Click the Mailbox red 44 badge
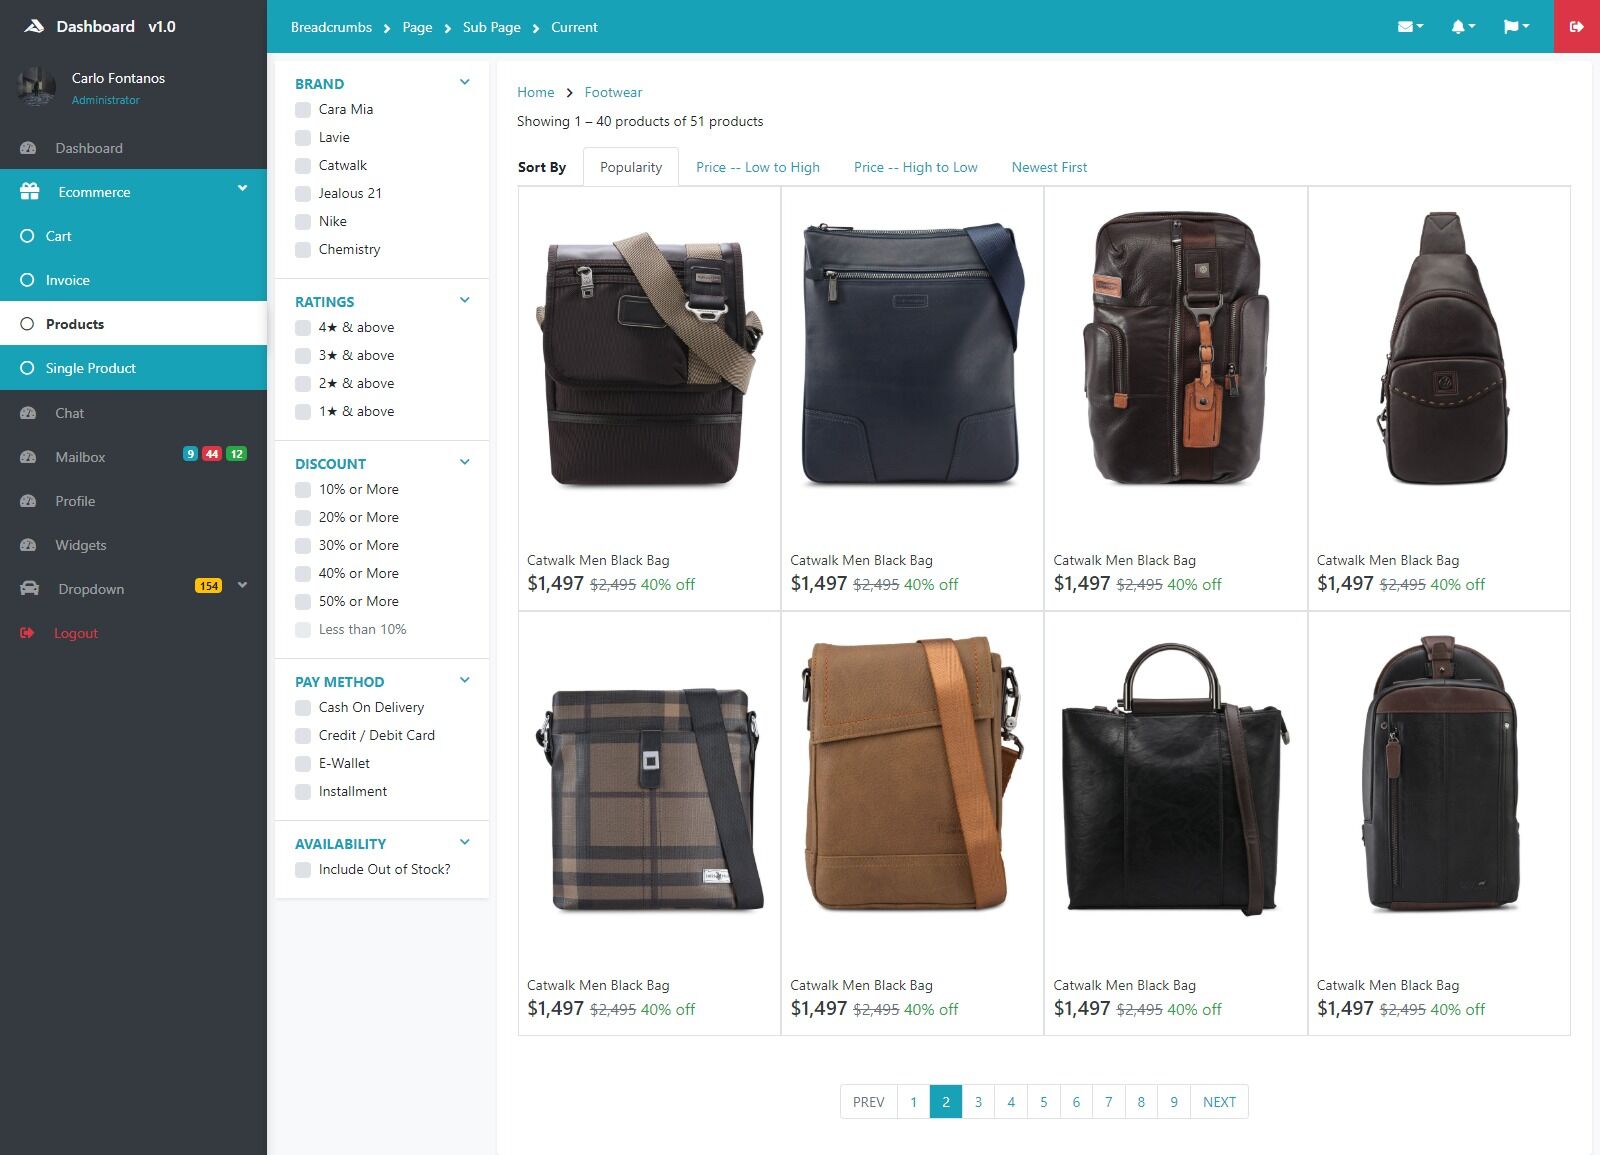The width and height of the screenshot is (1600, 1155). 212,454
